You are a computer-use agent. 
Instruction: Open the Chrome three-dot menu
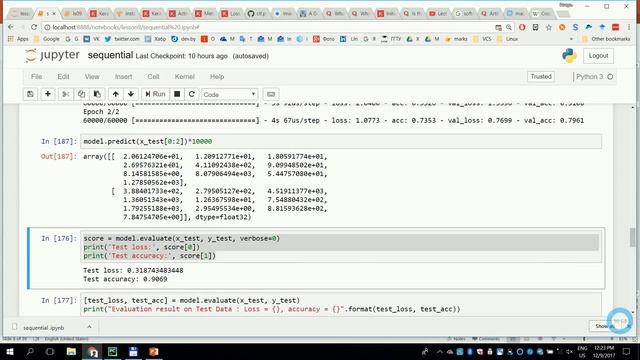[x=629, y=27]
